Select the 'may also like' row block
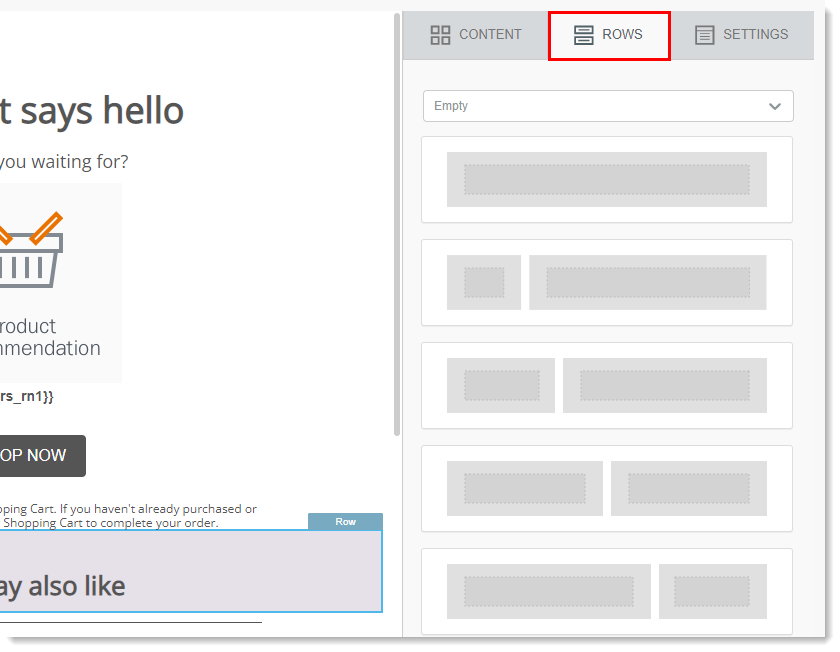Image resolution: width=840 pixels, height=652 pixels. [x=191, y=571]
